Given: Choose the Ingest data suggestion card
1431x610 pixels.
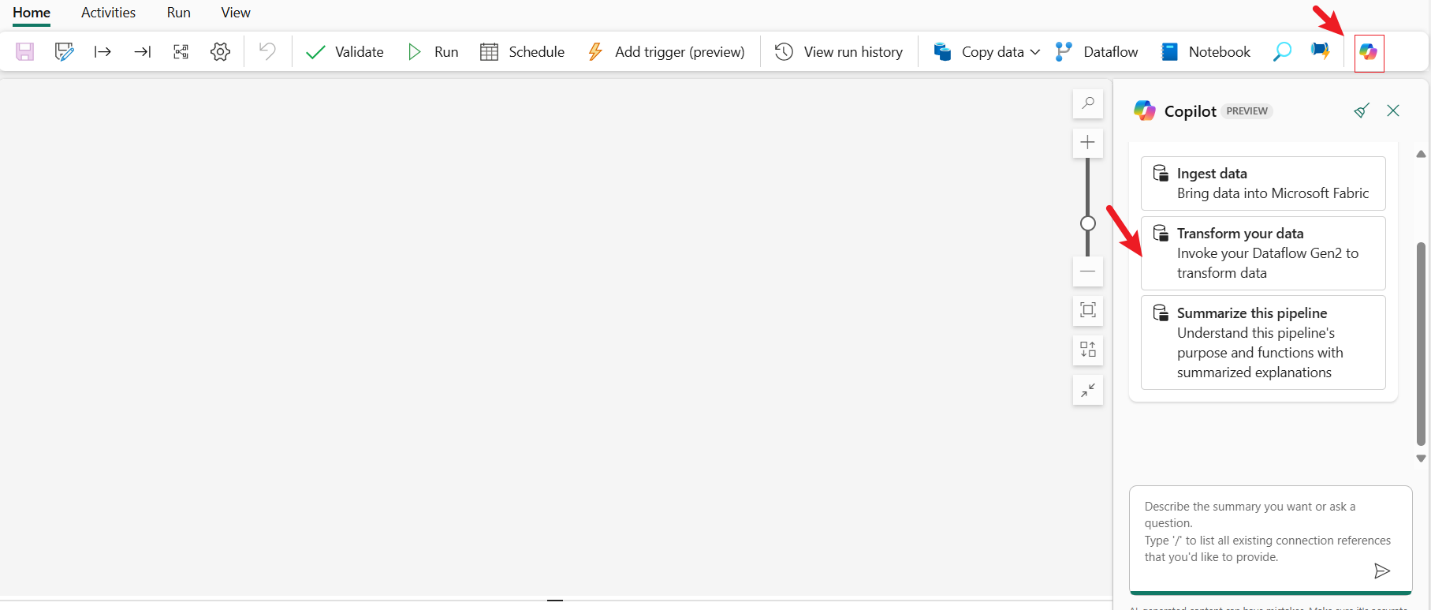Looking at the screenshot, I should (1263, 183).
